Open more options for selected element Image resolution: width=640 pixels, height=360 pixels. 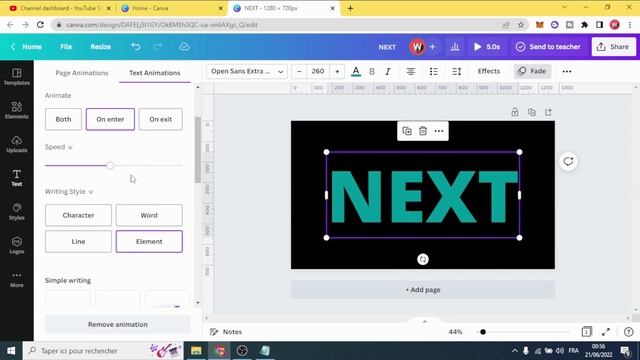[x=439, y=131]
